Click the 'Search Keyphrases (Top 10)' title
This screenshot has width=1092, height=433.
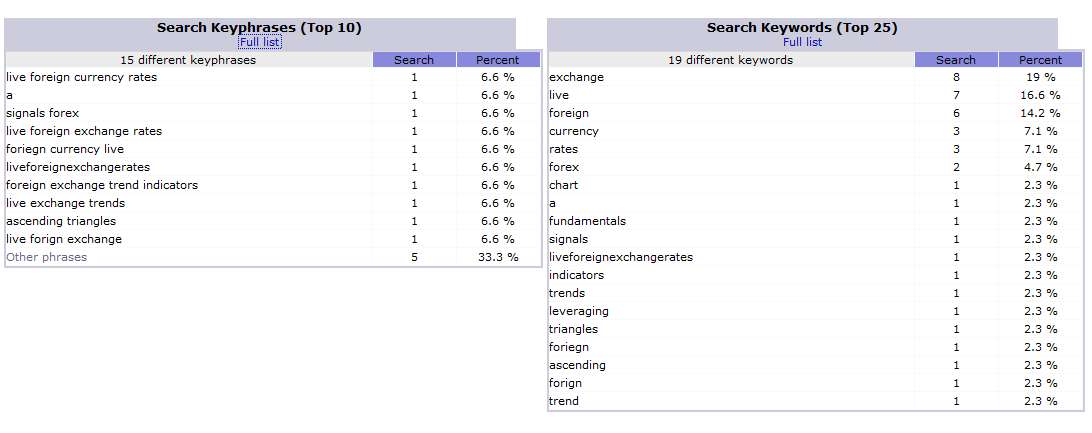[259, 28]
